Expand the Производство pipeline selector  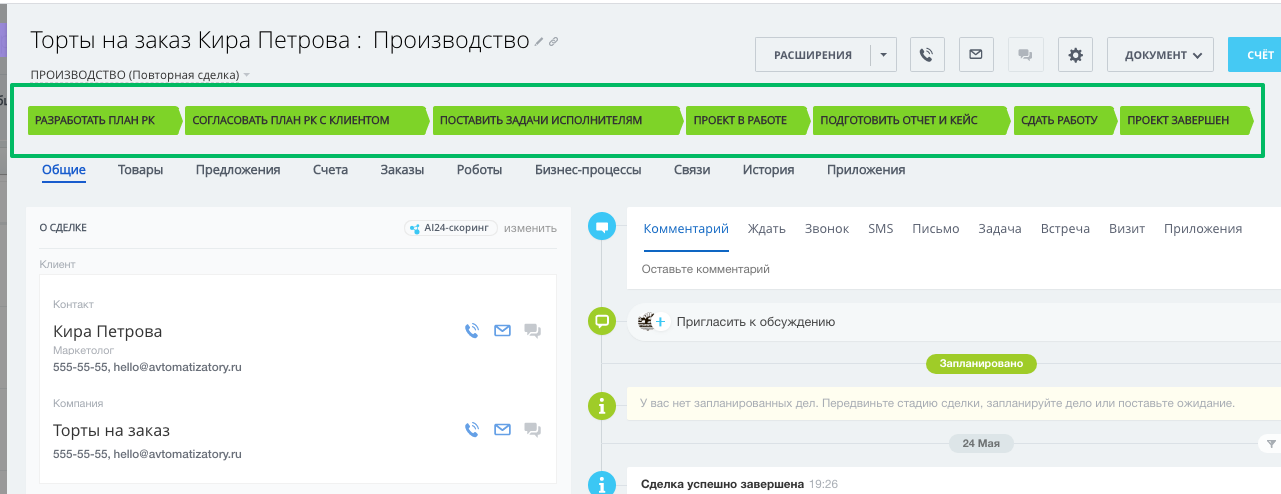[246, 75]
